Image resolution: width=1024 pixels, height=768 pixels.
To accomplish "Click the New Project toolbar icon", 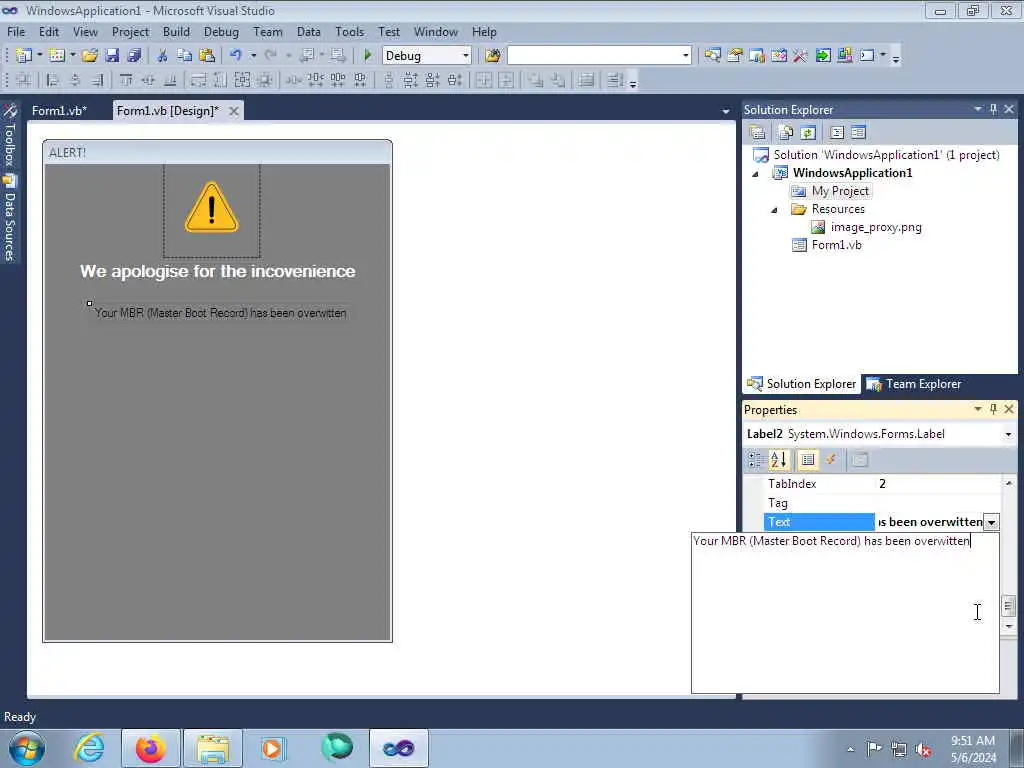I will click(24, 56).
